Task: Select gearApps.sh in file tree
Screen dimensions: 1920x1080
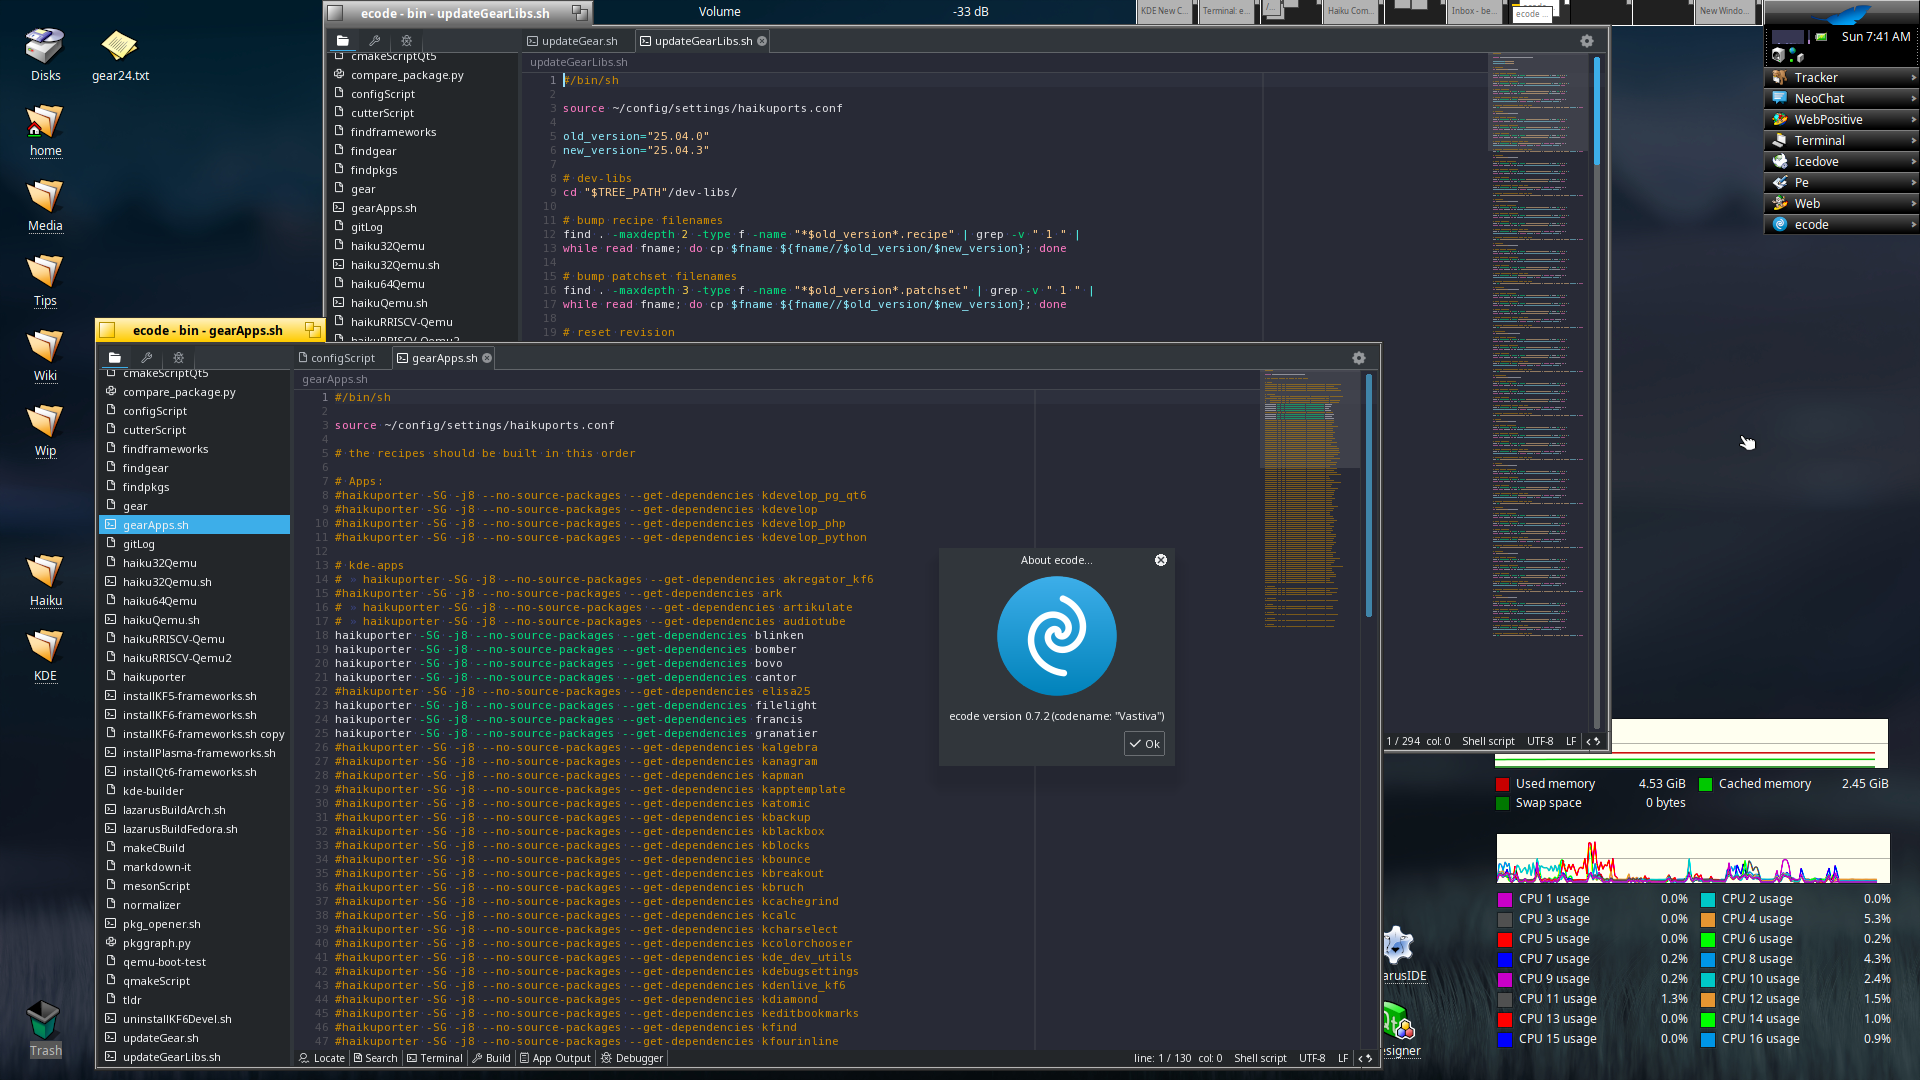Action: click(195, 525)
